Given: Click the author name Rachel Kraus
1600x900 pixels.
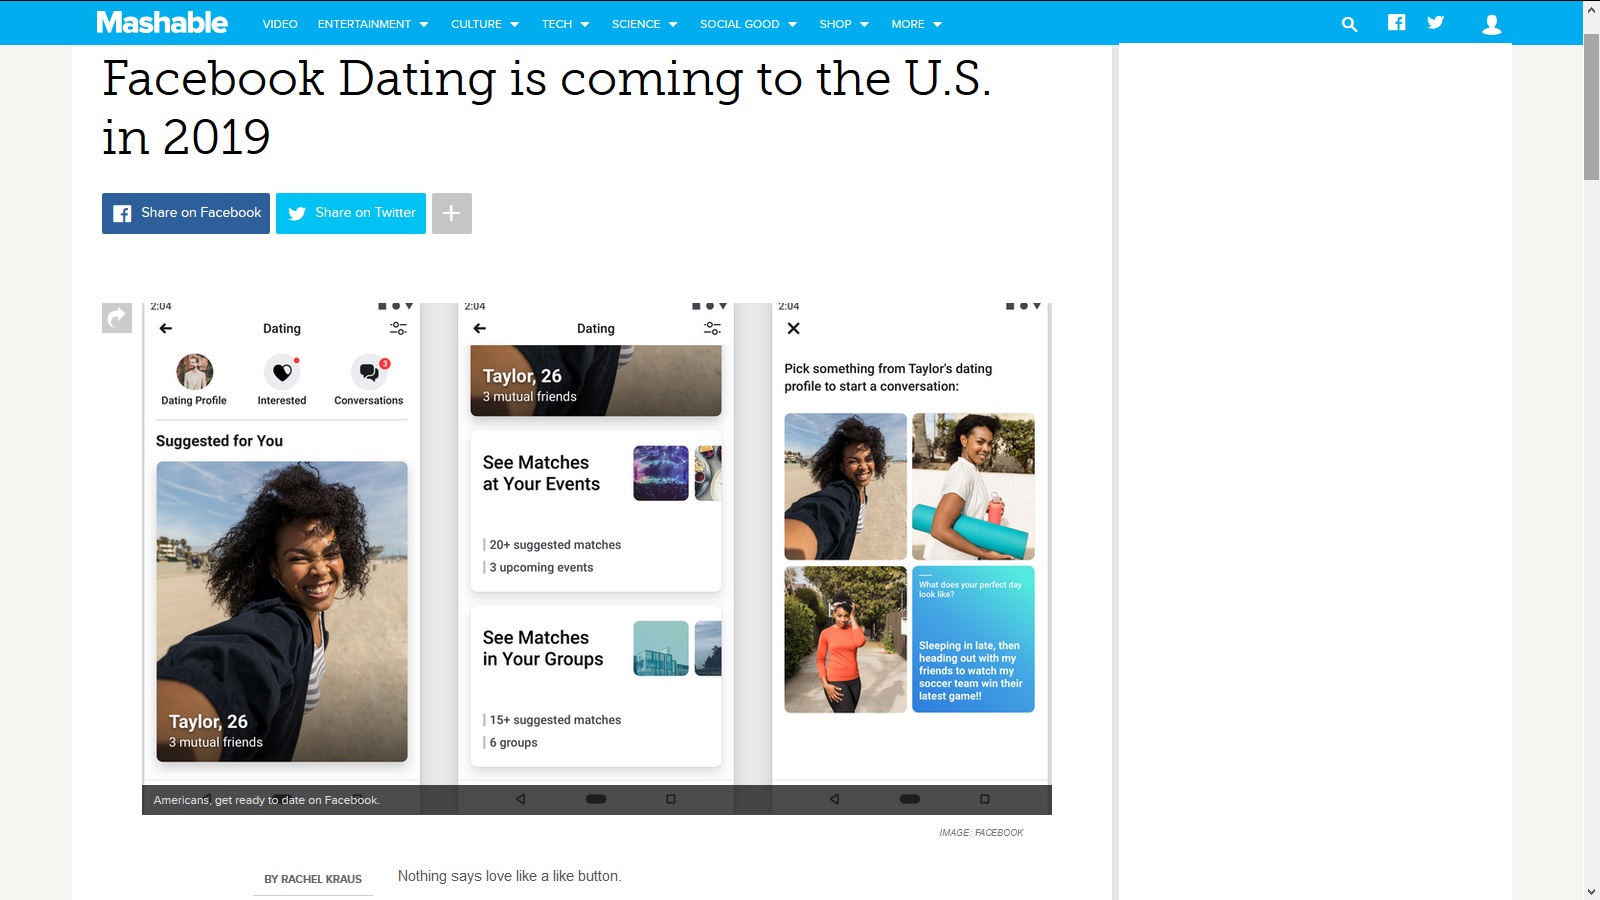Looking at the screenshot, I should [313, 879].
